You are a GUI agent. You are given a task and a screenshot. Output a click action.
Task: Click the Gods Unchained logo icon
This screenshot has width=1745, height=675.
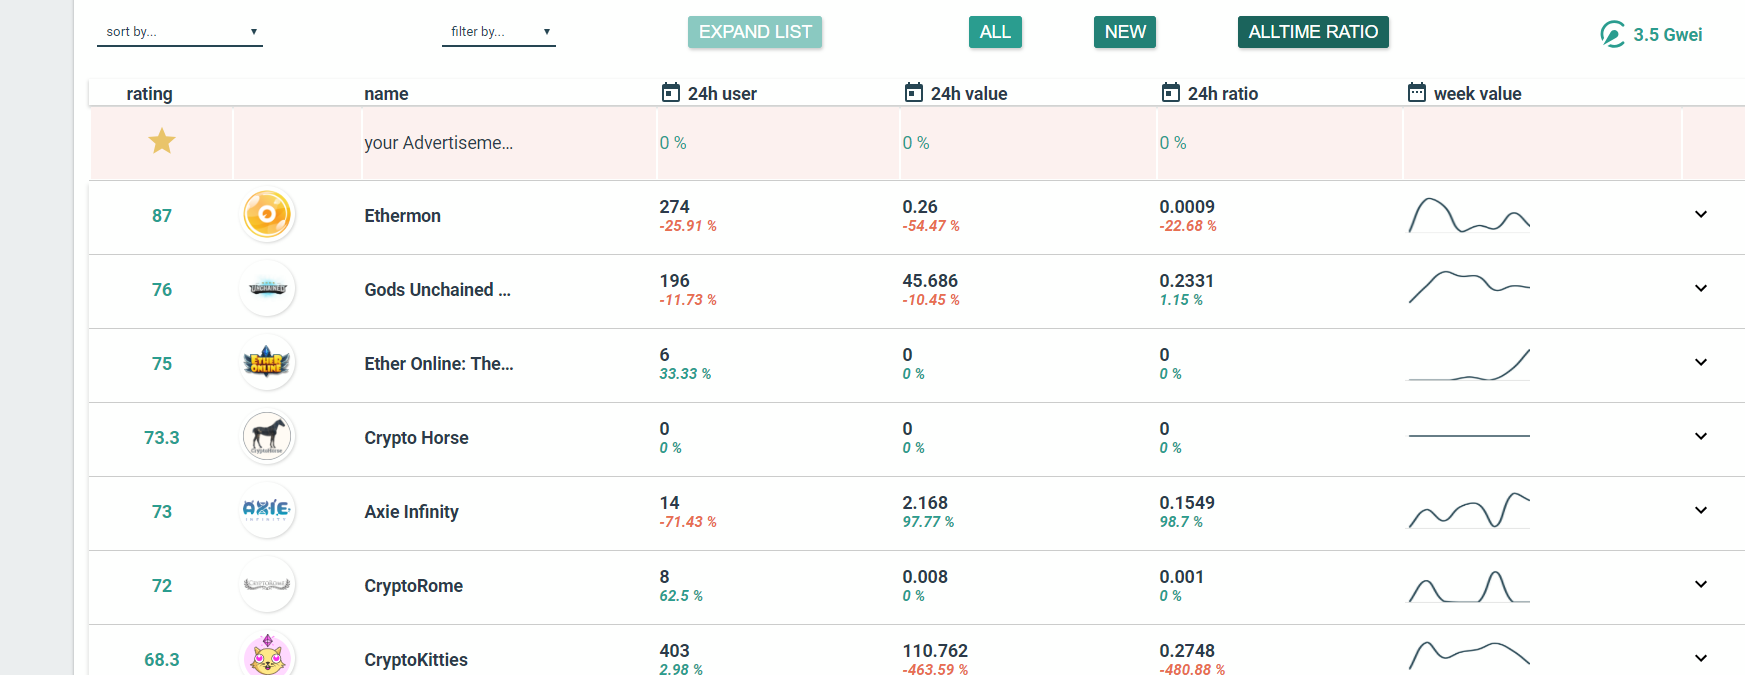point(268,289)
